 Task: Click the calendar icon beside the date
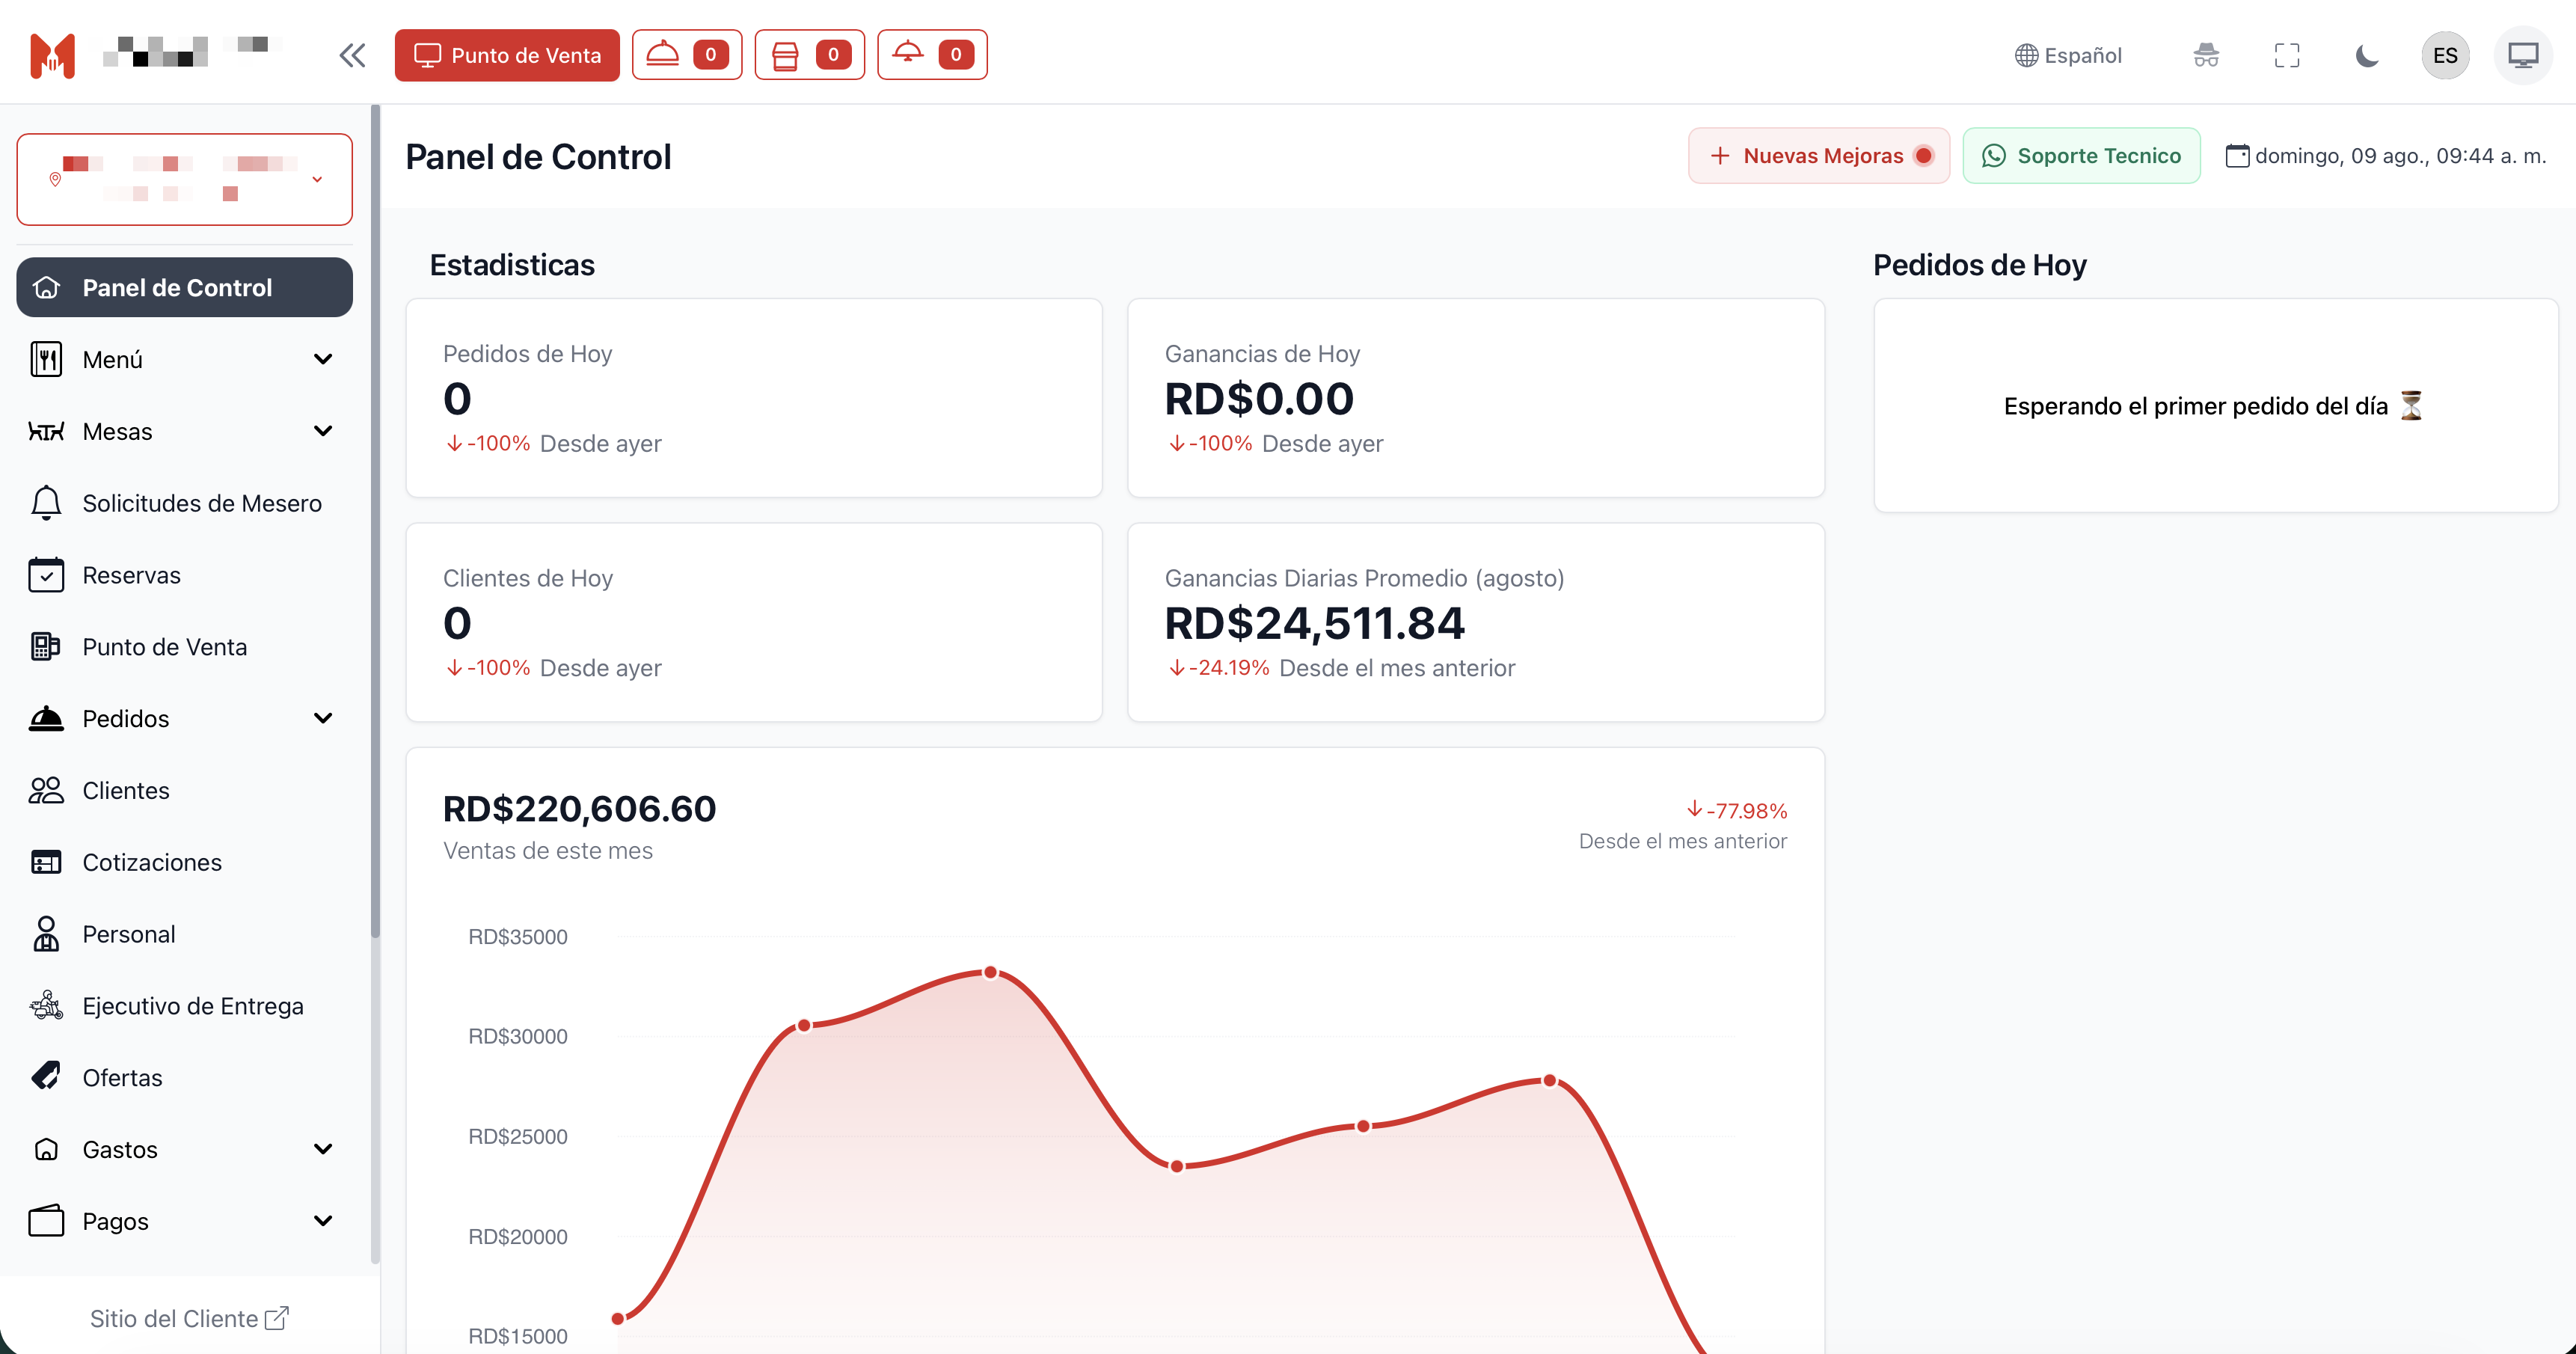coord(2237,156)
